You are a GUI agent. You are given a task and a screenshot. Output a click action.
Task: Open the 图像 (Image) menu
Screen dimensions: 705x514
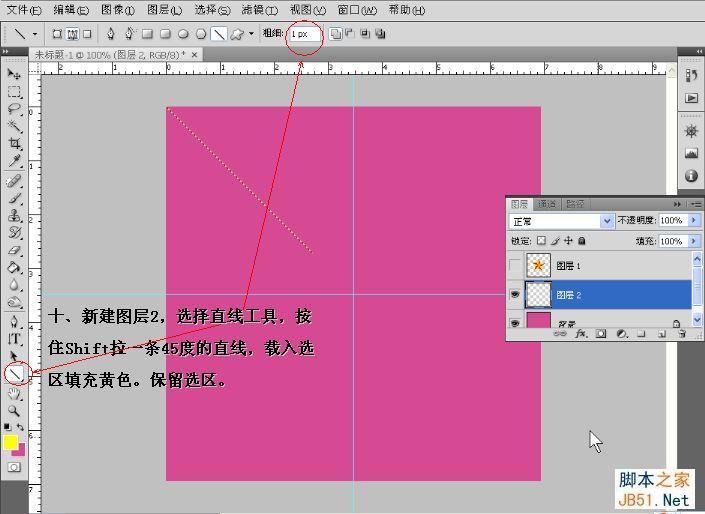point(118,9)
